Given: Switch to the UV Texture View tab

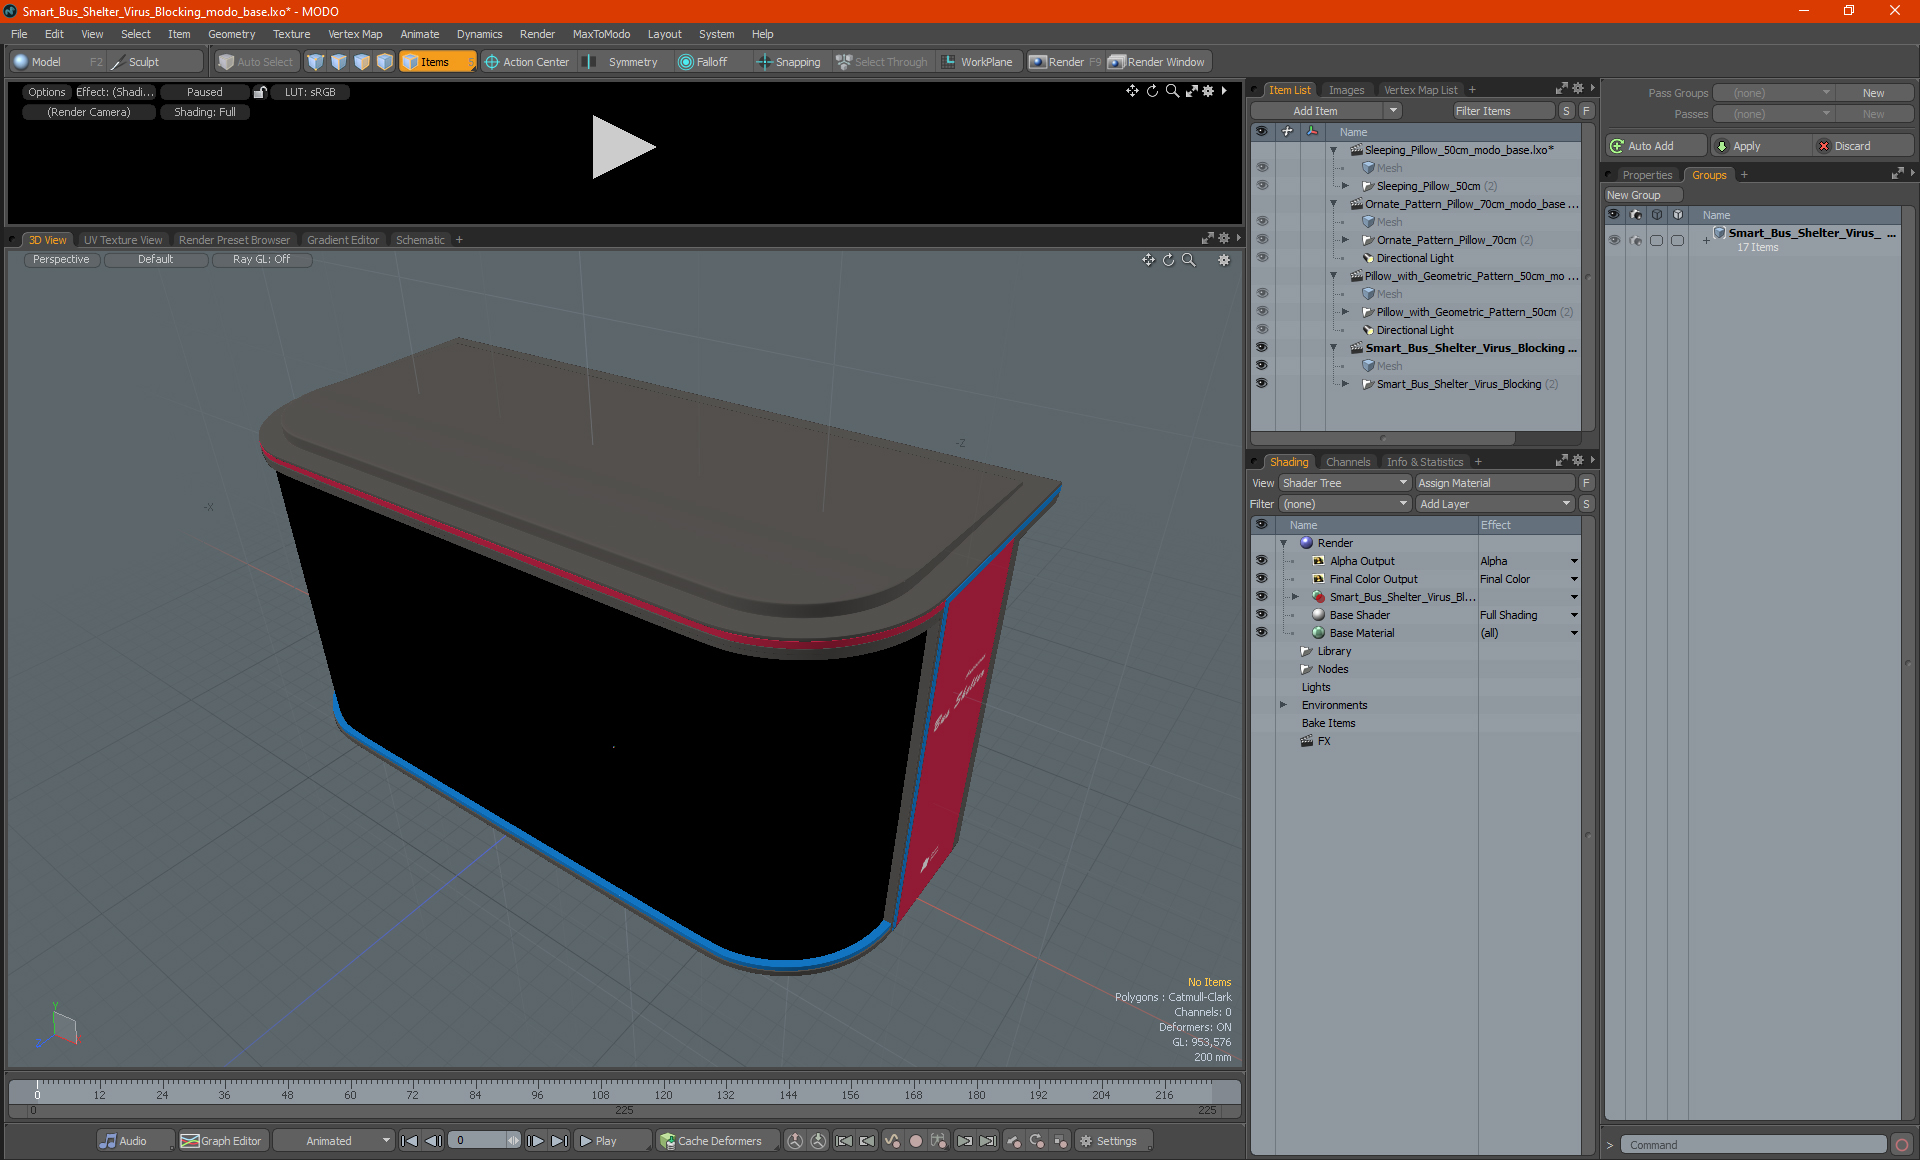Looking at the screenshot, I should pyautogui.click(x=123, y=240).
